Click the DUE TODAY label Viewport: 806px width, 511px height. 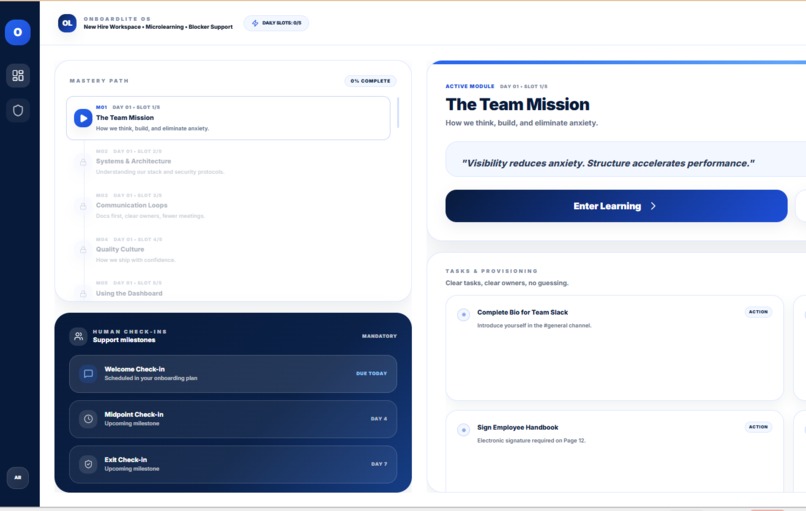point(372,374)
